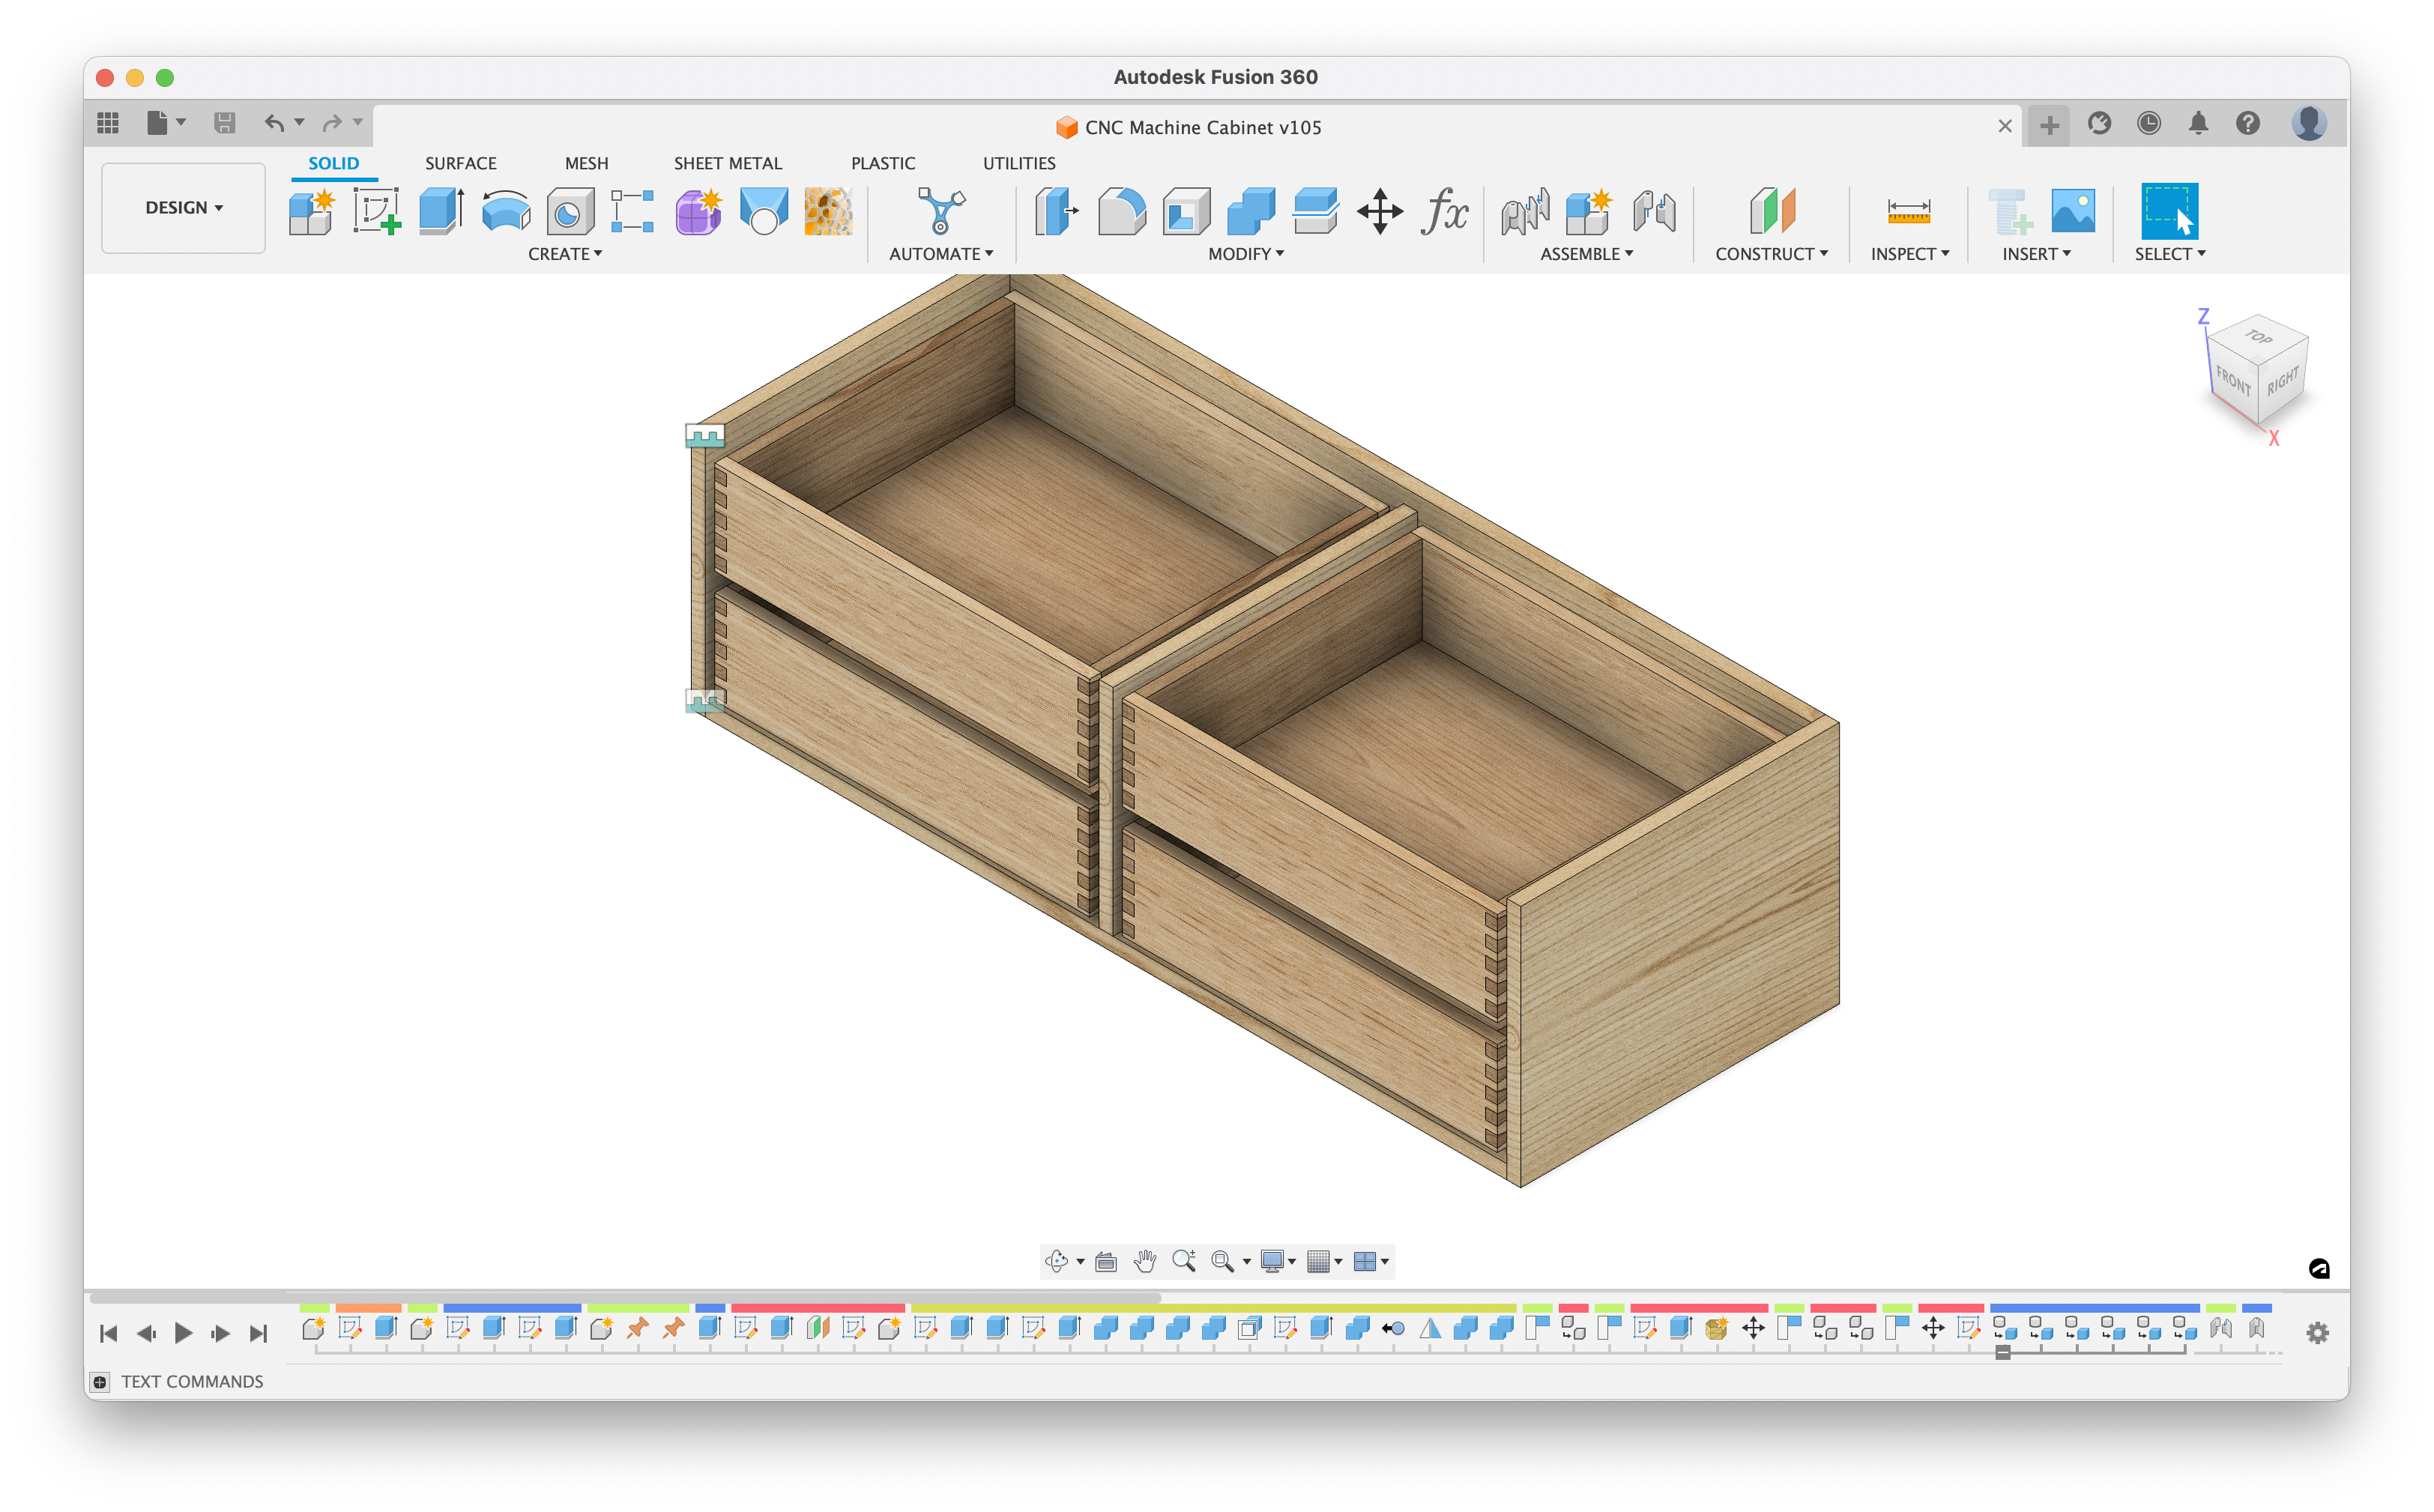This screenshot has height=1512, width=2434.
Task: Click the Measure ruler icon
Action: click(1908, 211)
